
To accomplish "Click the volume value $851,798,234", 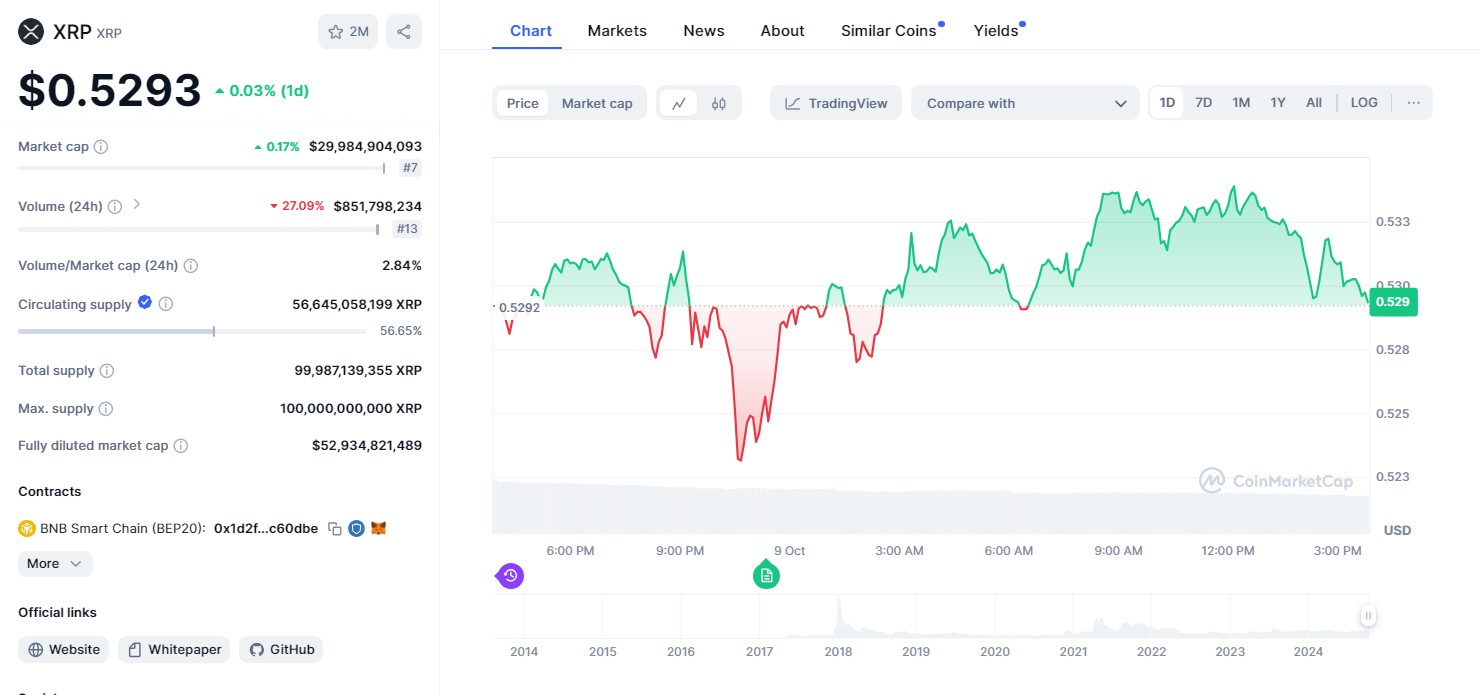I will [378, 207].
